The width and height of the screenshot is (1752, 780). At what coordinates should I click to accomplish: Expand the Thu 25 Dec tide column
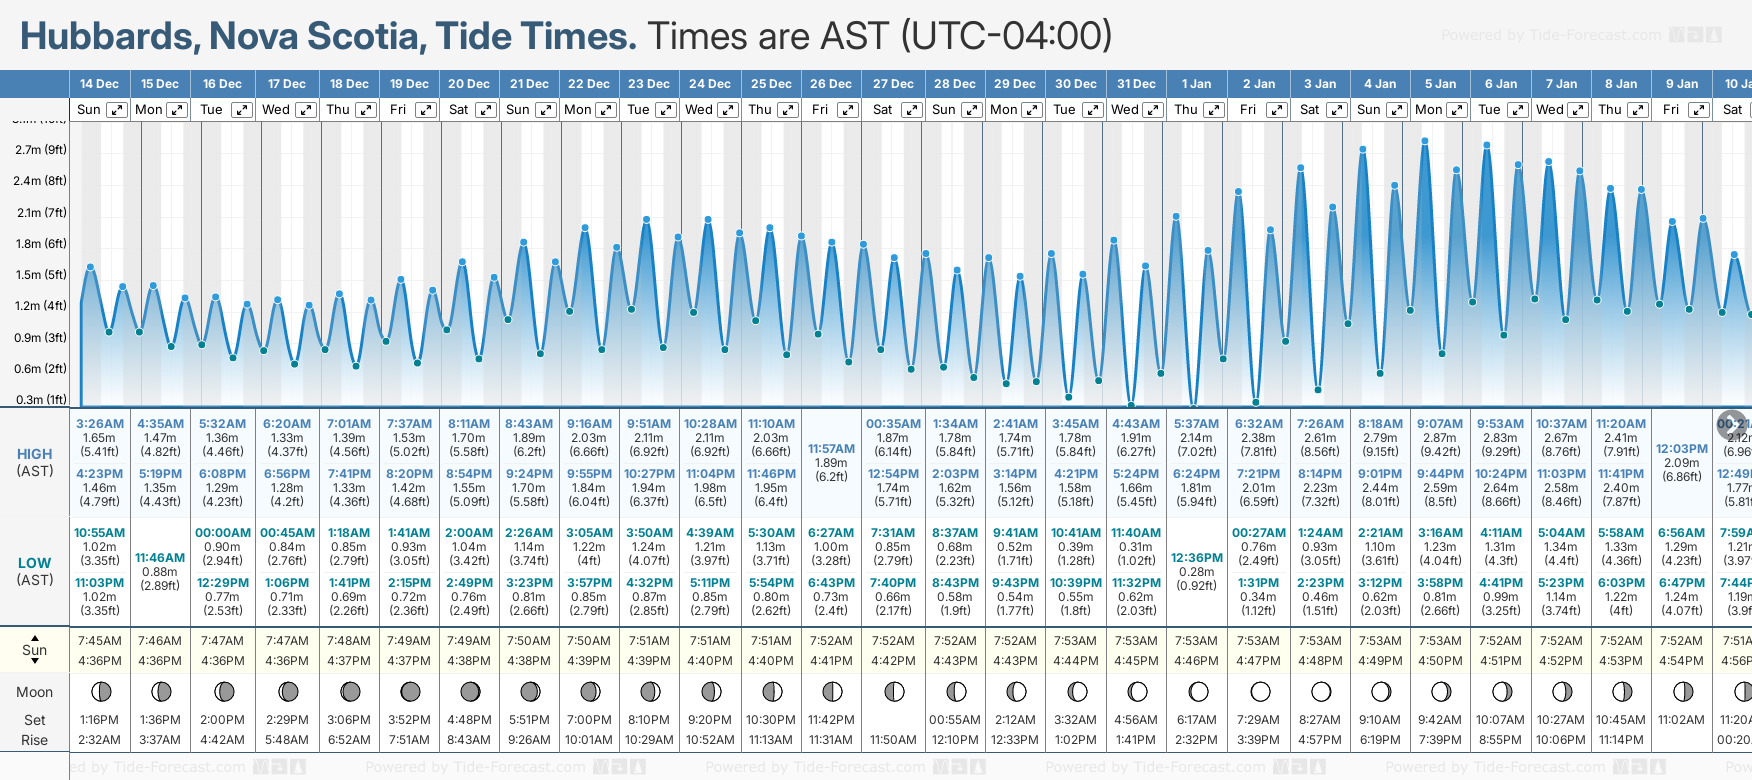click(788, 110)
